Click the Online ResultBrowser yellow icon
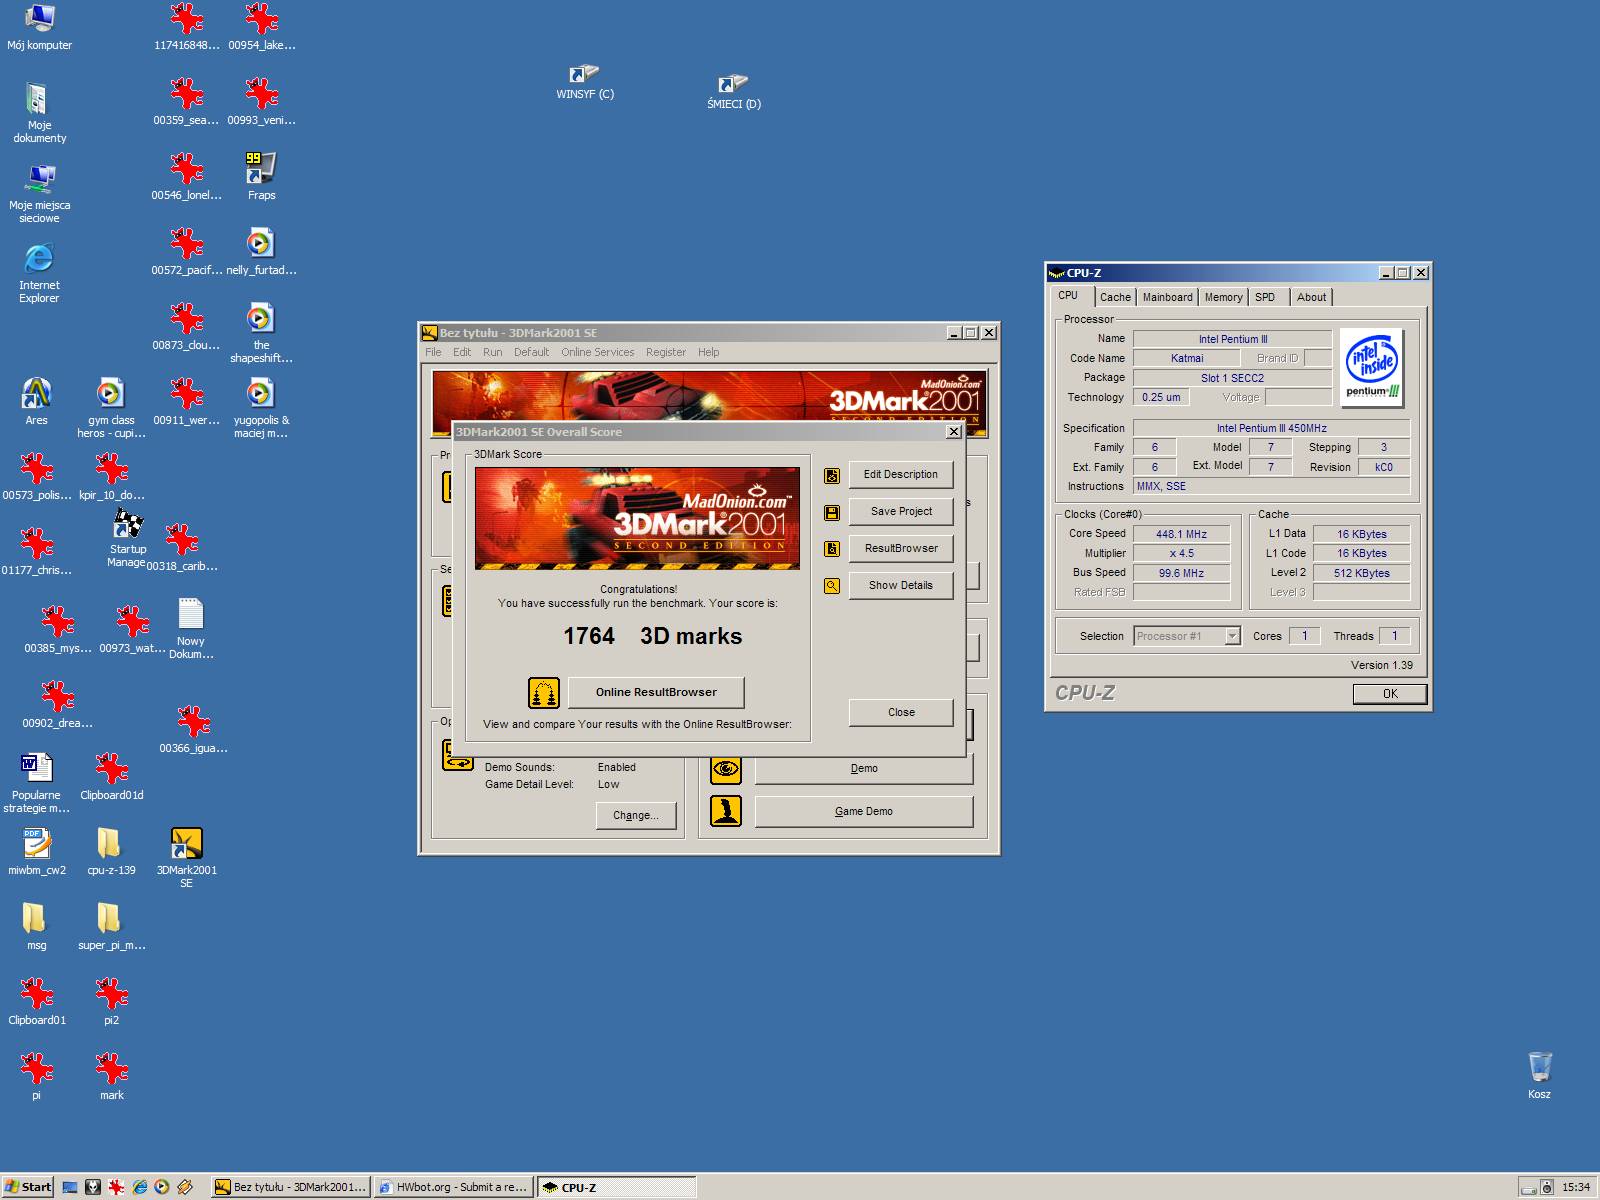The width and height of the screenshot is (1600, 1200). click(x=544, y=692)
